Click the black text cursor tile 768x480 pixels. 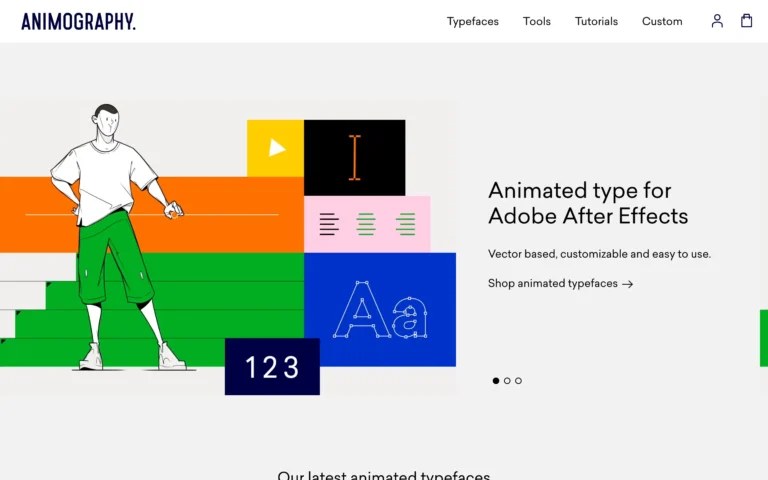point(355,158)
